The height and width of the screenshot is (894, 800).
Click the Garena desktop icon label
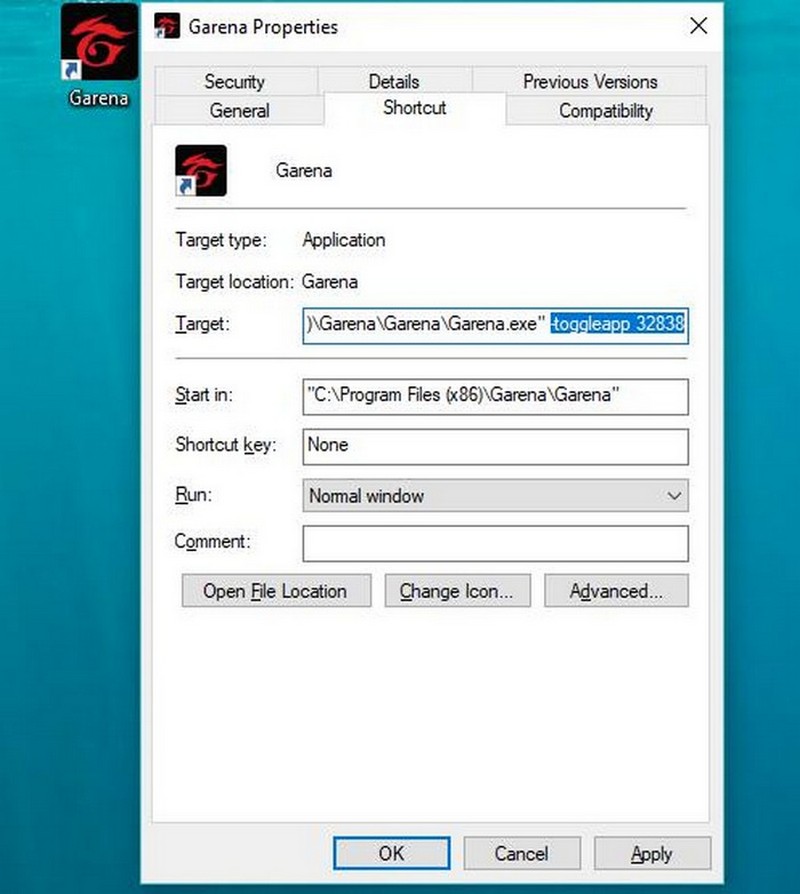(x=99, y=98)
